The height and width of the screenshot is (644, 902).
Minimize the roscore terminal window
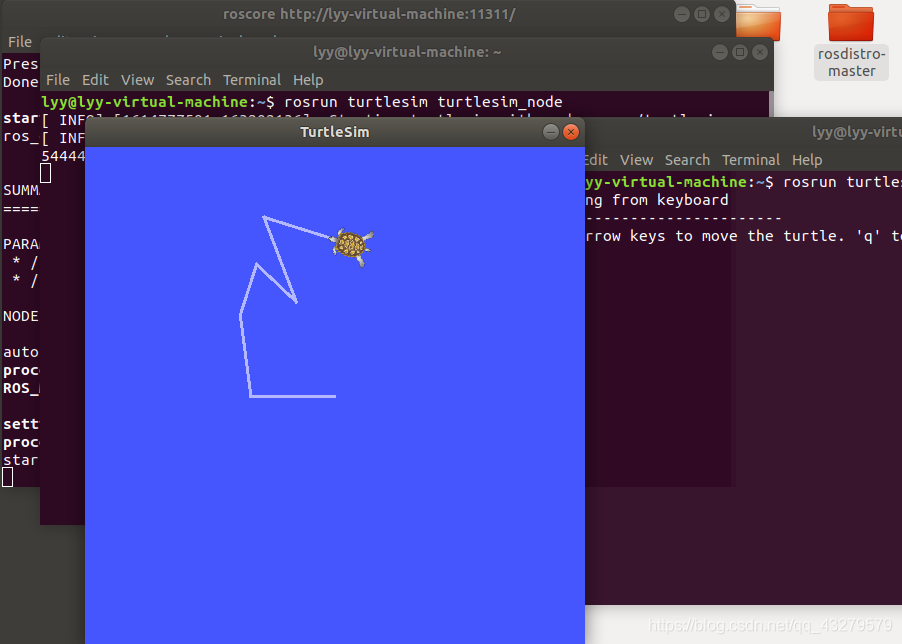682,14
